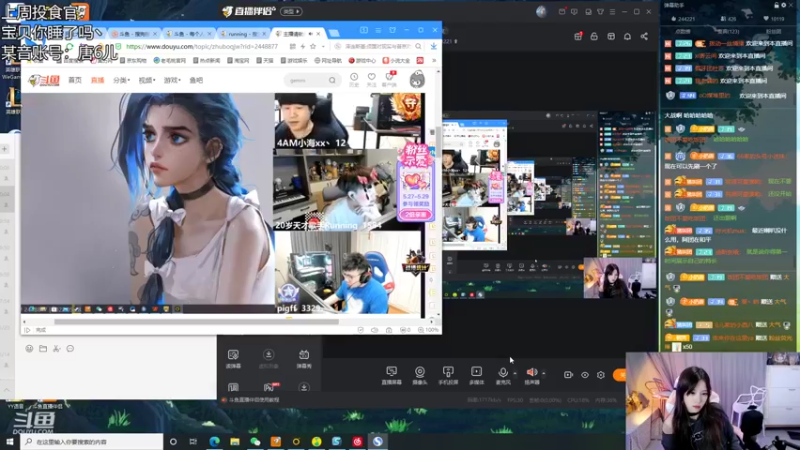Screen dimensions: 800x450
Task: Click the 首页 nav item on Douyu page
Action: click(x=75, y=80)
